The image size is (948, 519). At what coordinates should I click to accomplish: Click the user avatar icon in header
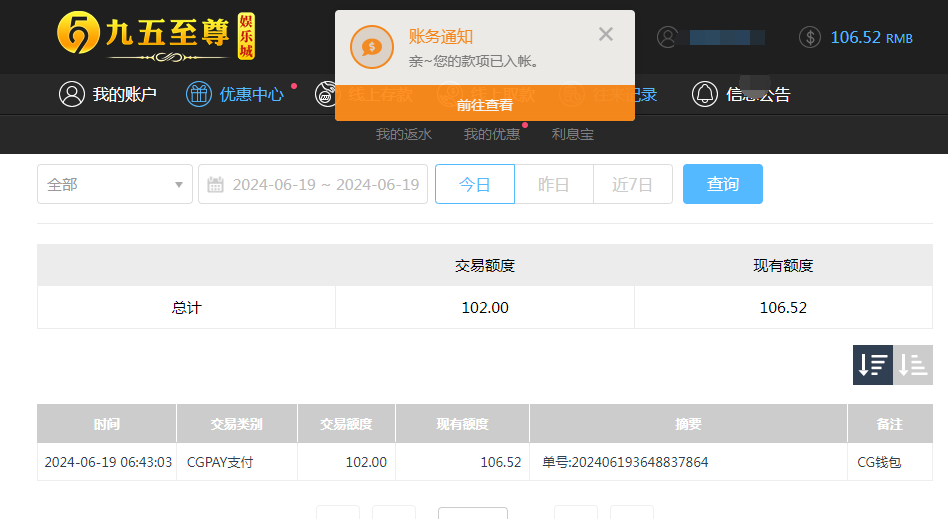coord(668,37)
